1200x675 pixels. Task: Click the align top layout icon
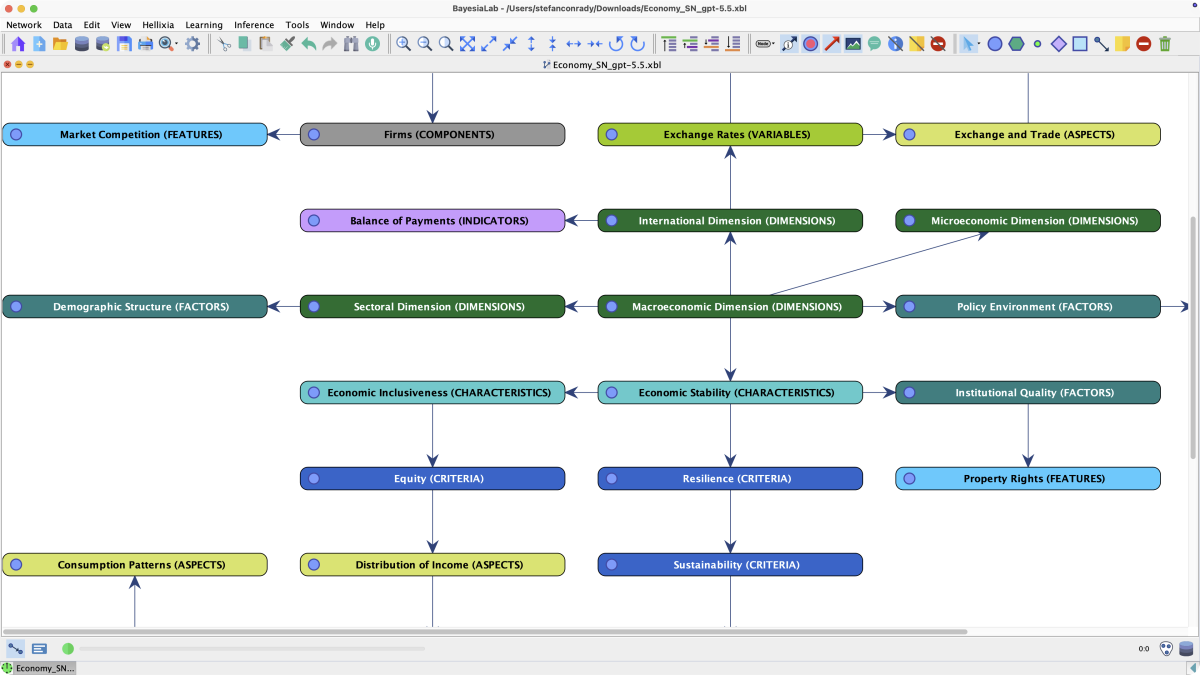tap(669, 44)
